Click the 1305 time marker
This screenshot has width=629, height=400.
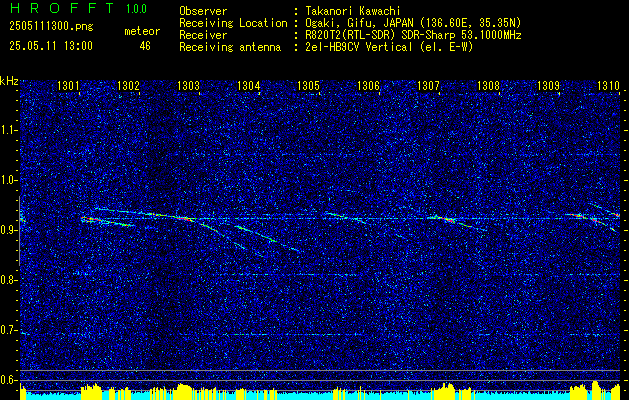[308, 85]
